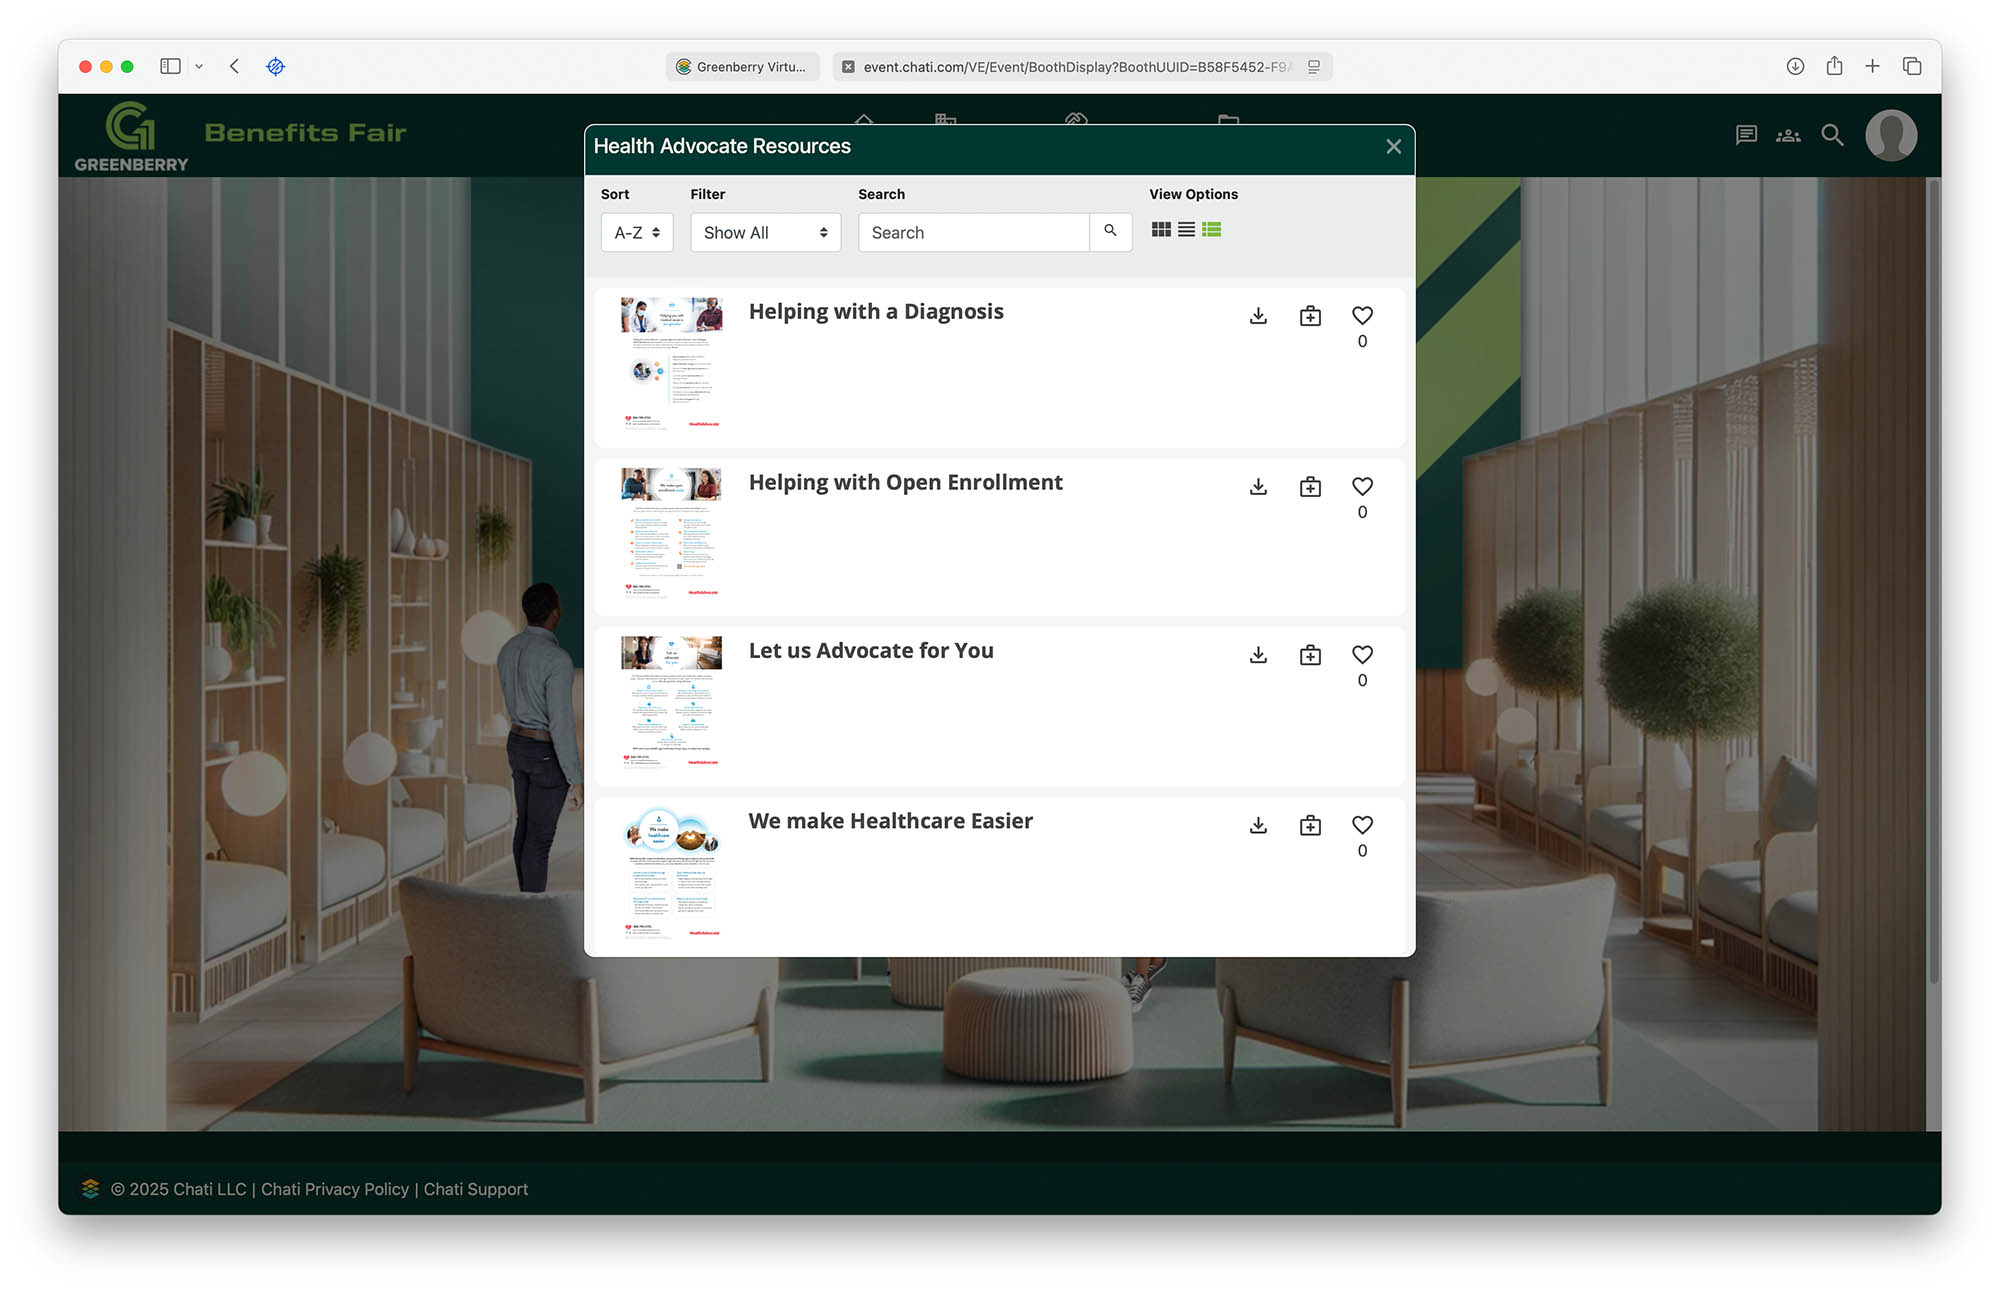Toggle heart on We make Healthcare Easier

tap(1362, 825)
